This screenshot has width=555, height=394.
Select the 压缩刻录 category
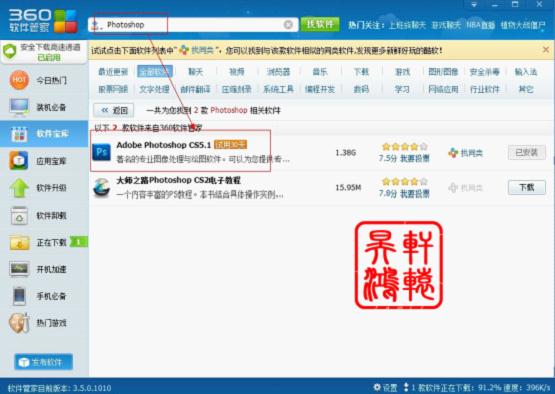tap(236, 89)
